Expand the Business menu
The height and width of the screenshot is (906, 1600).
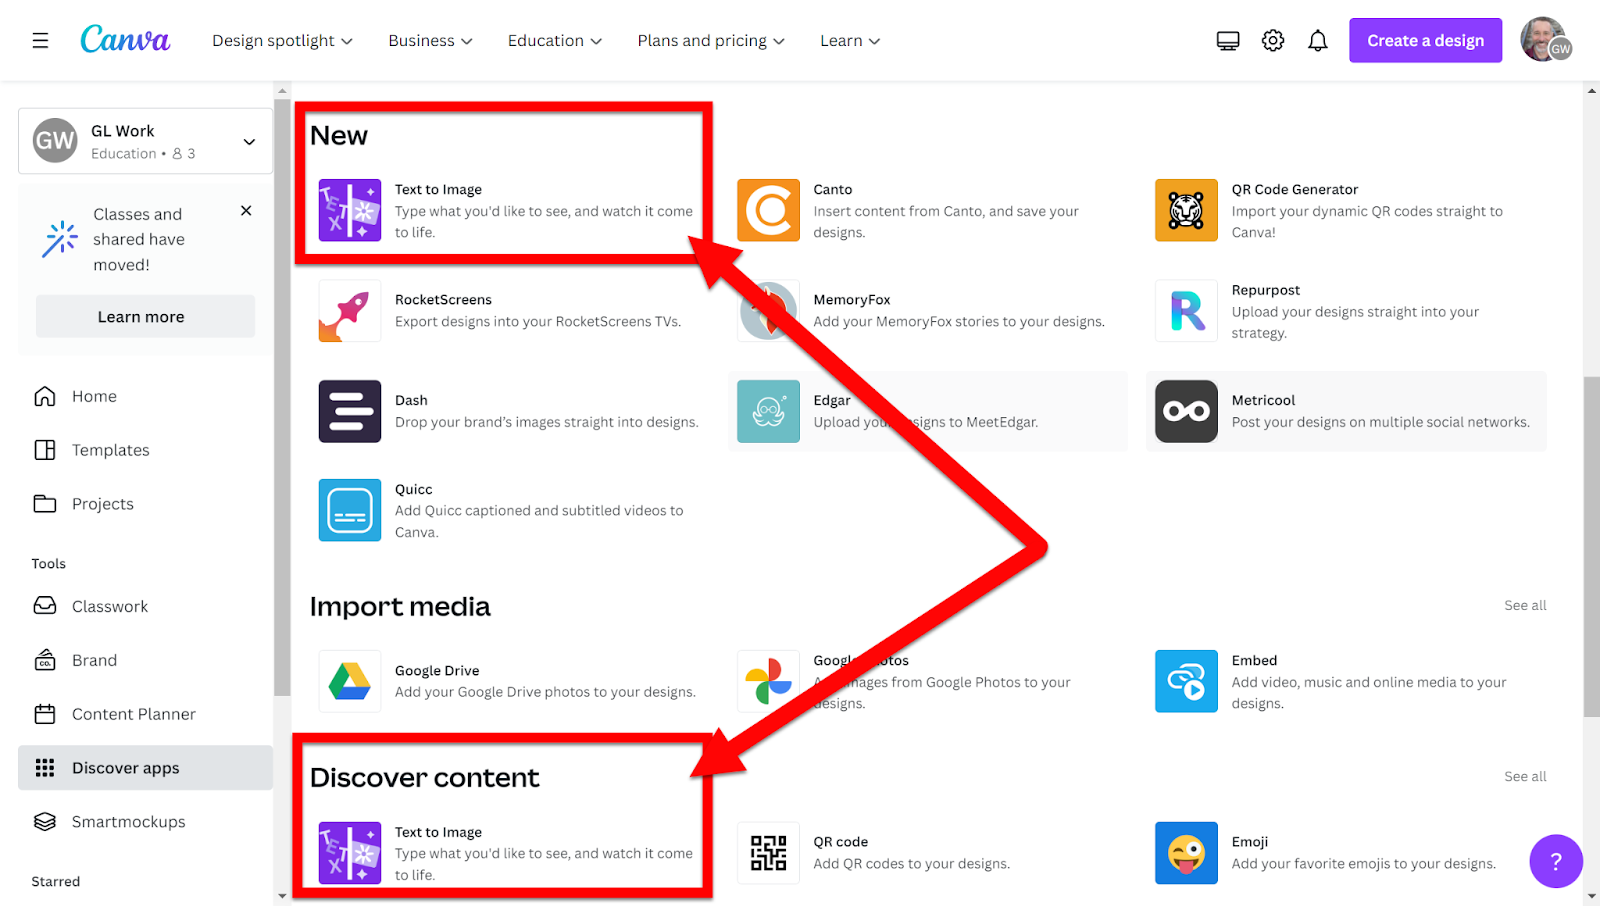430,41
